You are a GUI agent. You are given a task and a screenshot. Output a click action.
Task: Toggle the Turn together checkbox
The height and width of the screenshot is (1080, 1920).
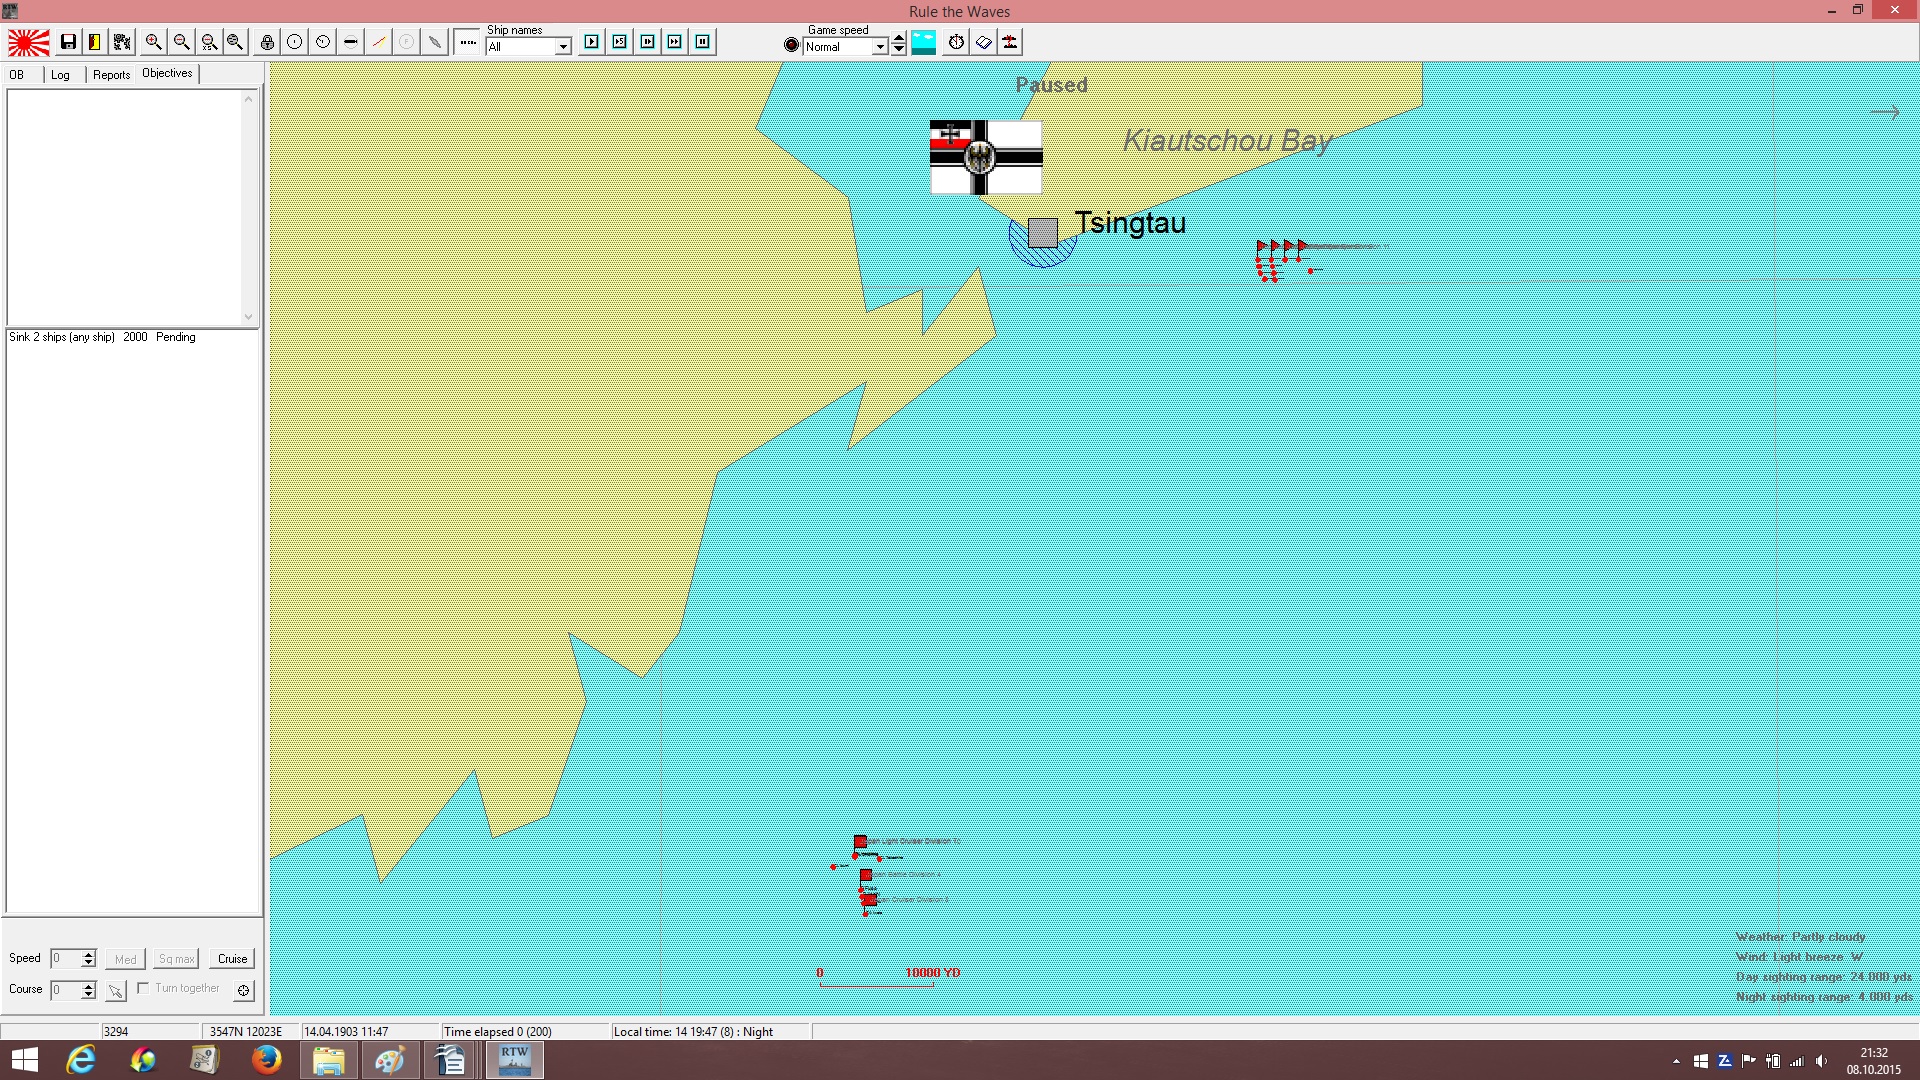(143, 988)
